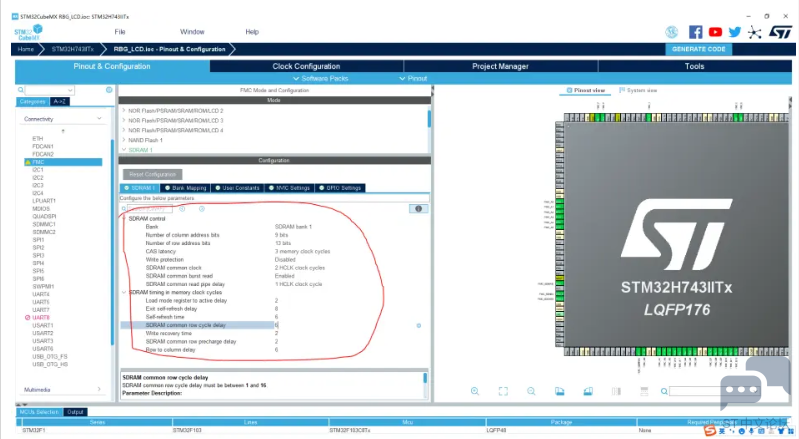The height and width of the screenshot is (439, 799).
Task: Select QUADSPI in peripheral list
Action: click(44, 216)
